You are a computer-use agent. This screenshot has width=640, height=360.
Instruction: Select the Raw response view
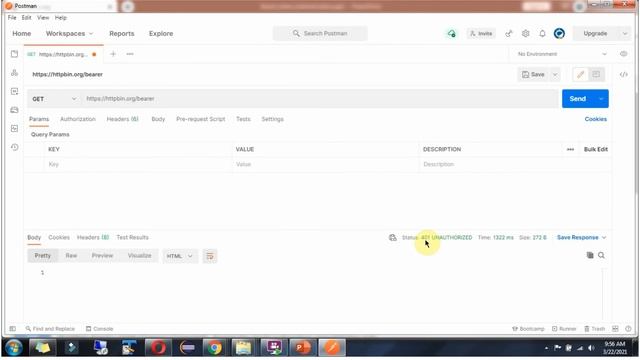[71, 256]
